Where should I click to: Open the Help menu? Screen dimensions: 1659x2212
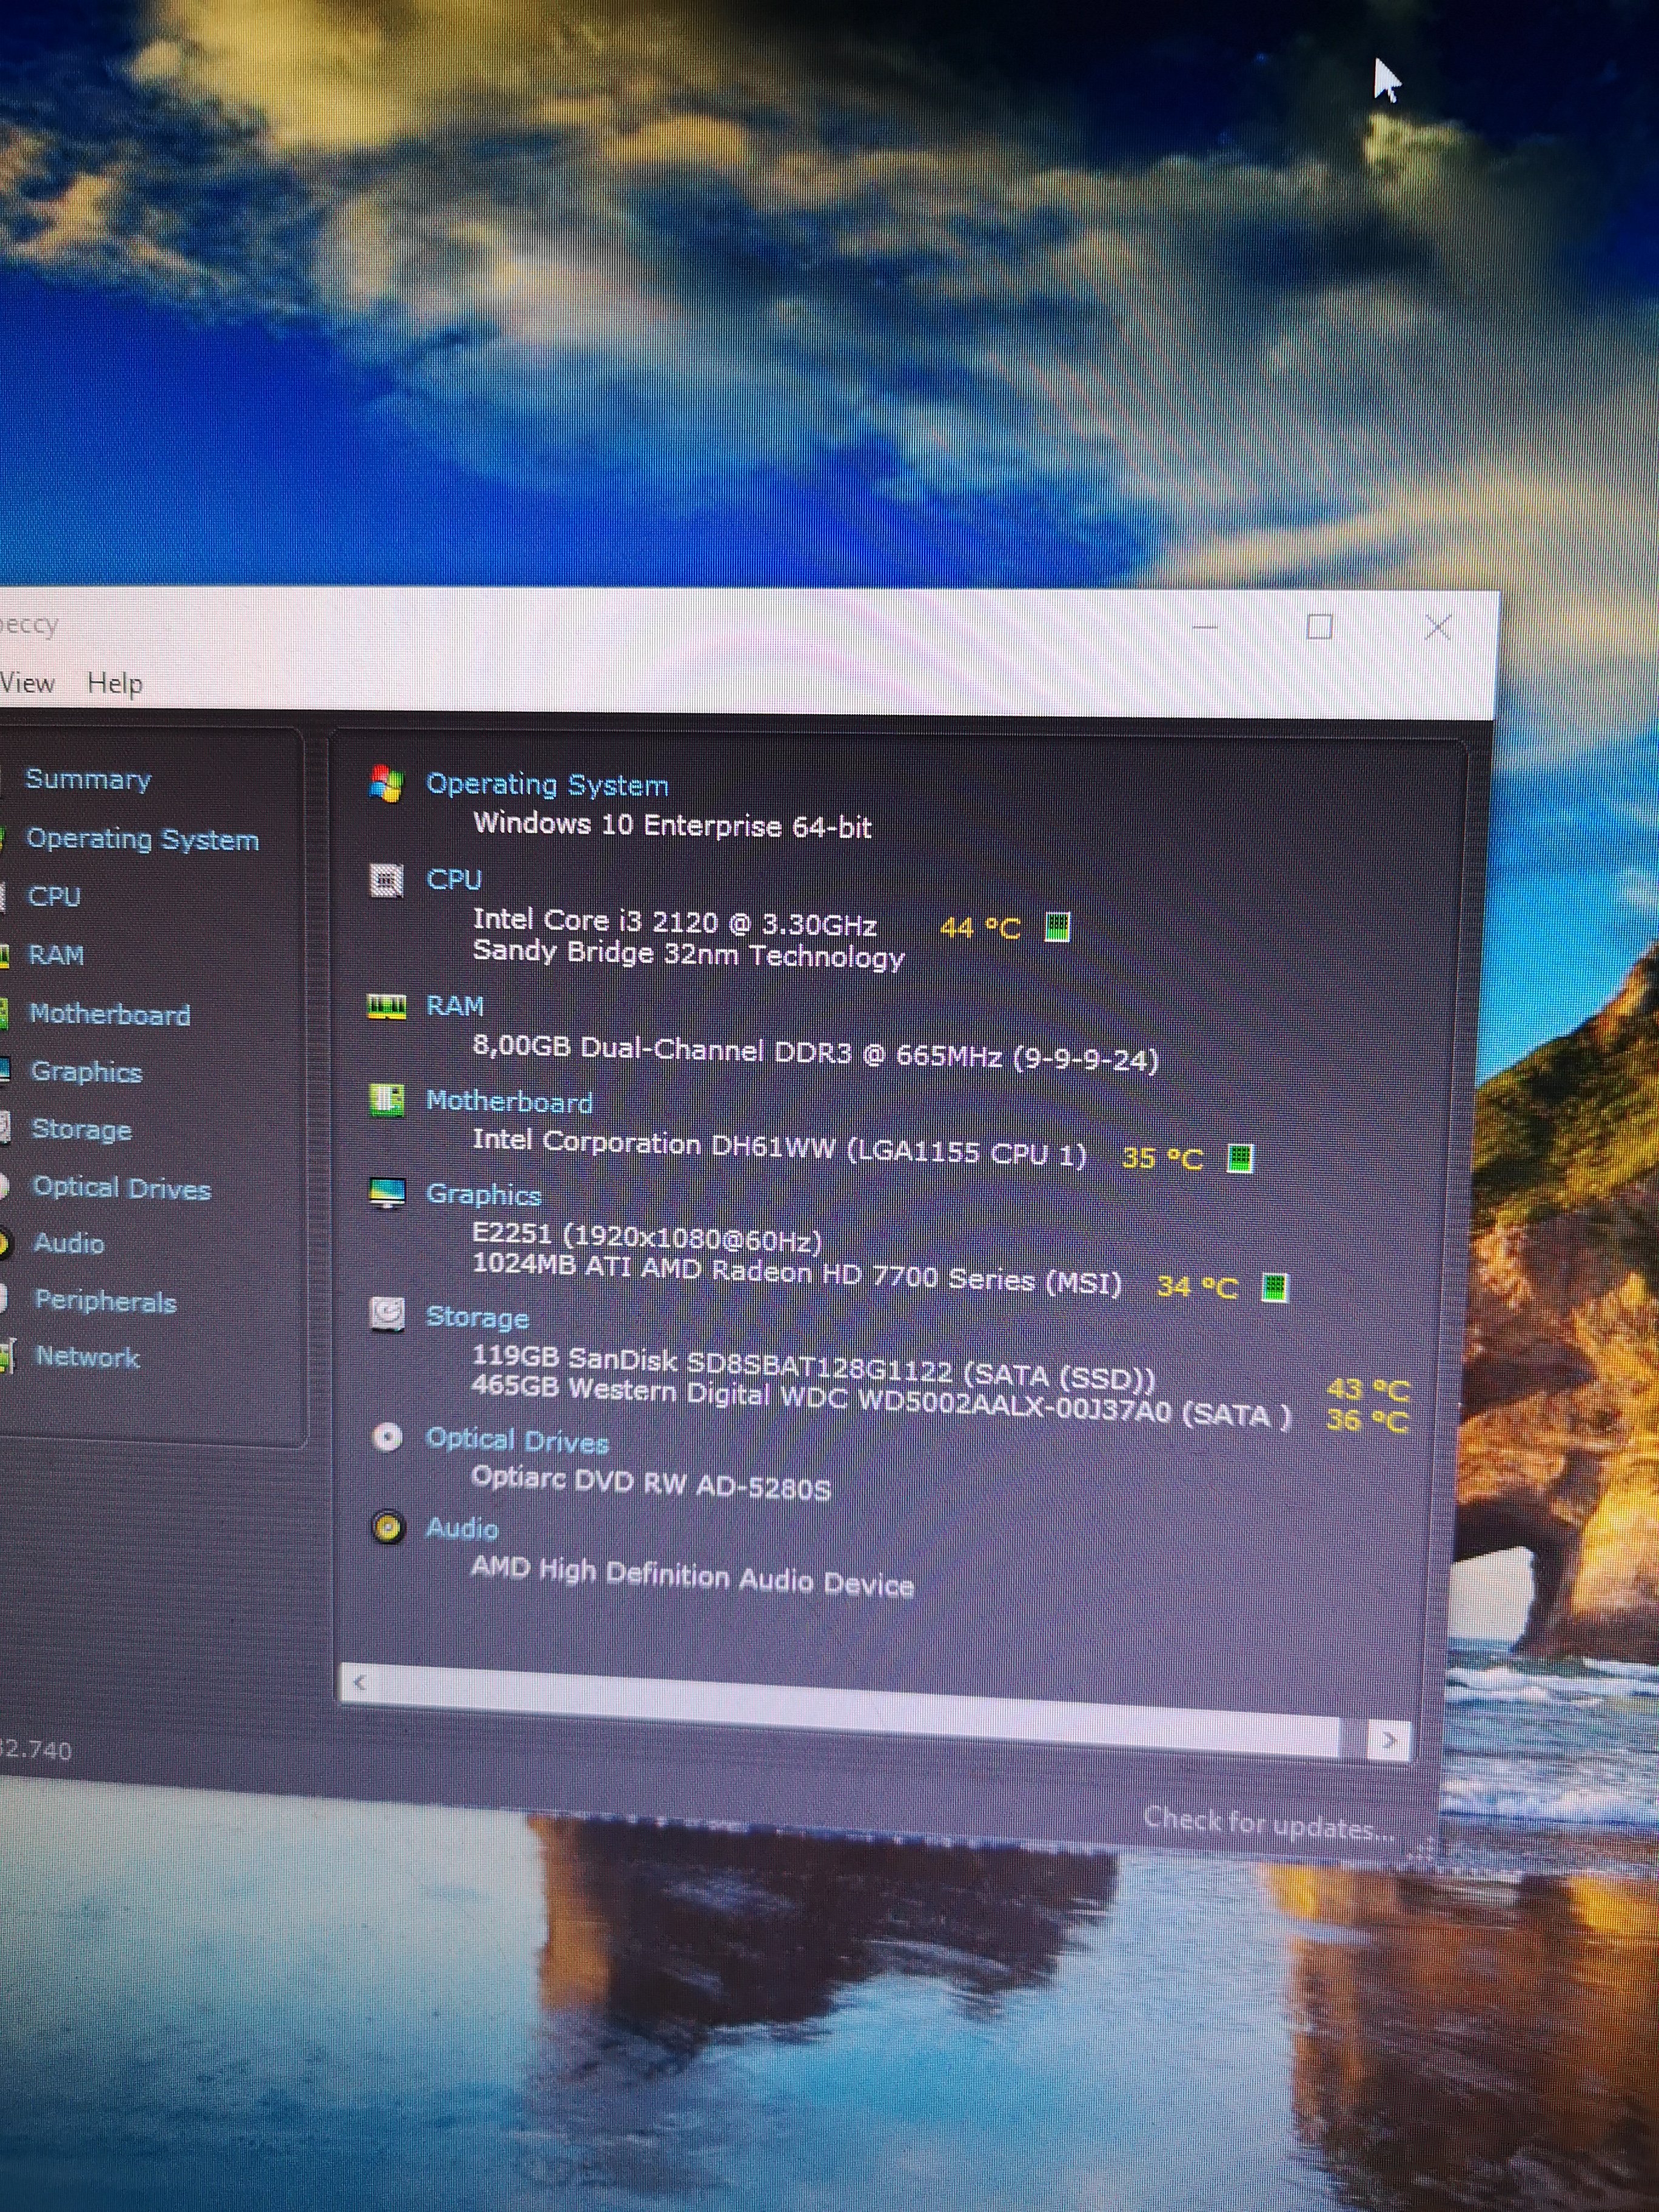pyautogui.click(x=115, y=684)
